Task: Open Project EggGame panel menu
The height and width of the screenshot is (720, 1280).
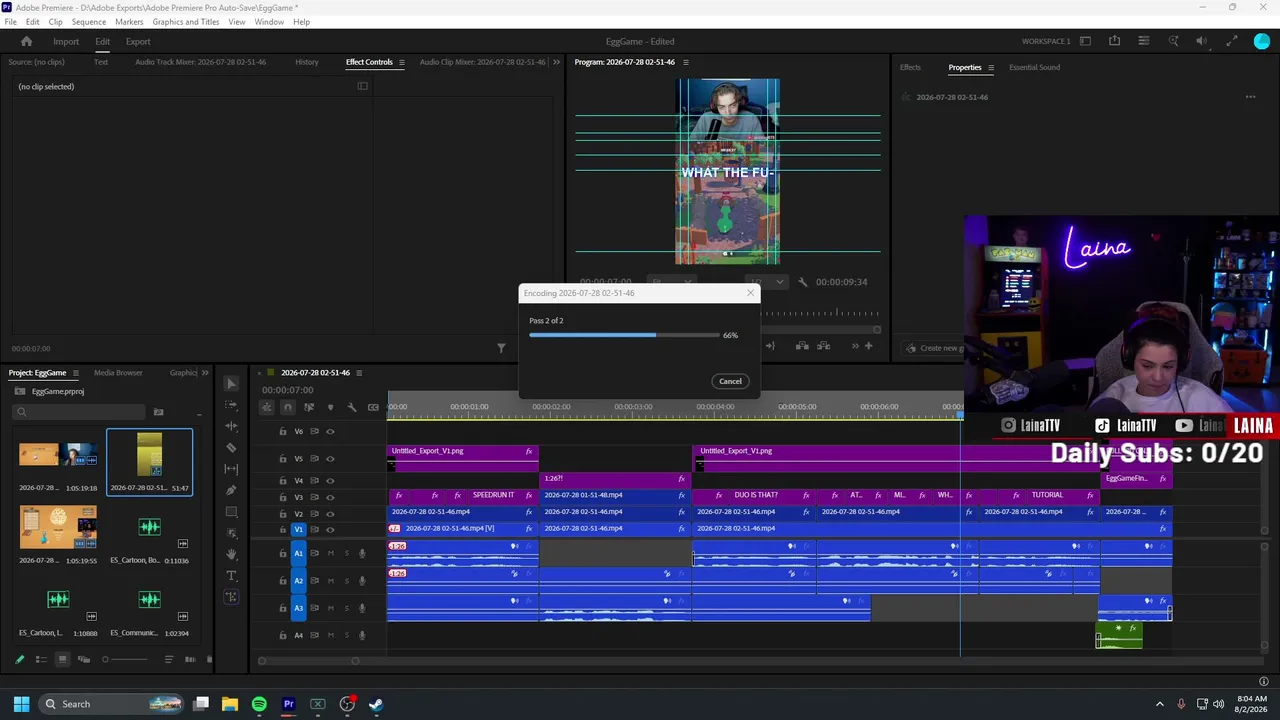Action: pos(75,373)
